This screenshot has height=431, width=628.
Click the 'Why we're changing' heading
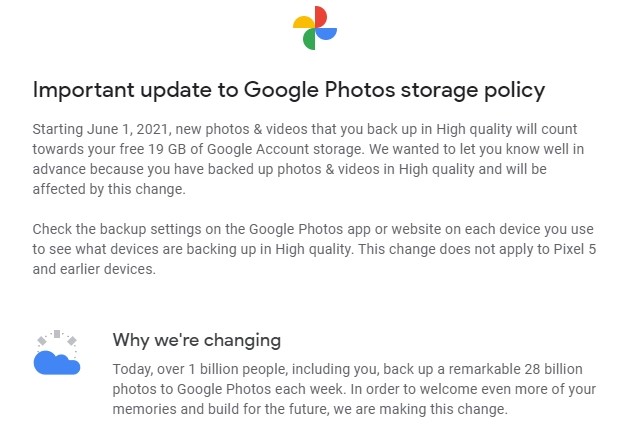196,339
